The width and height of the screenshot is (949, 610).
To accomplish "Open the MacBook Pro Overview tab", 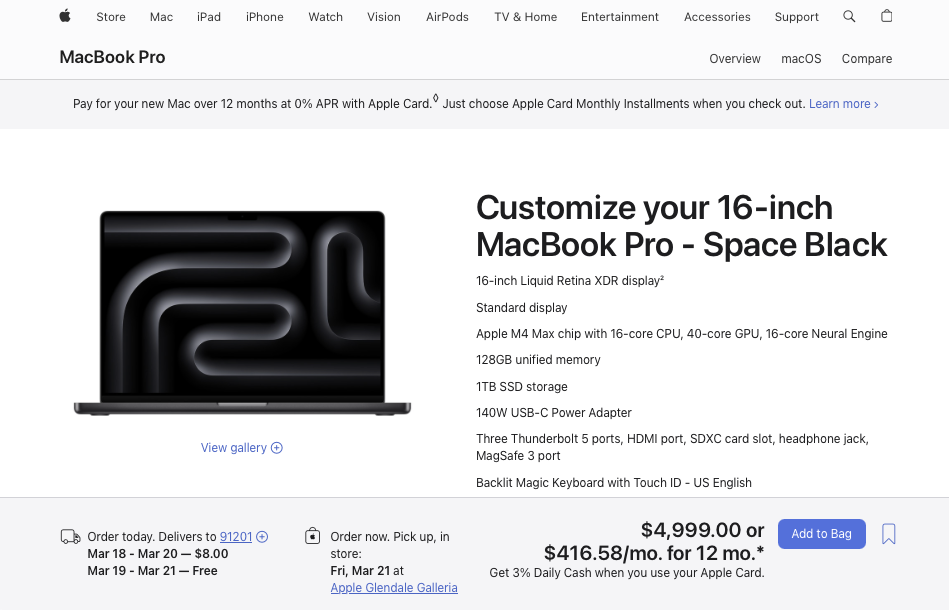I will point(735,59).
